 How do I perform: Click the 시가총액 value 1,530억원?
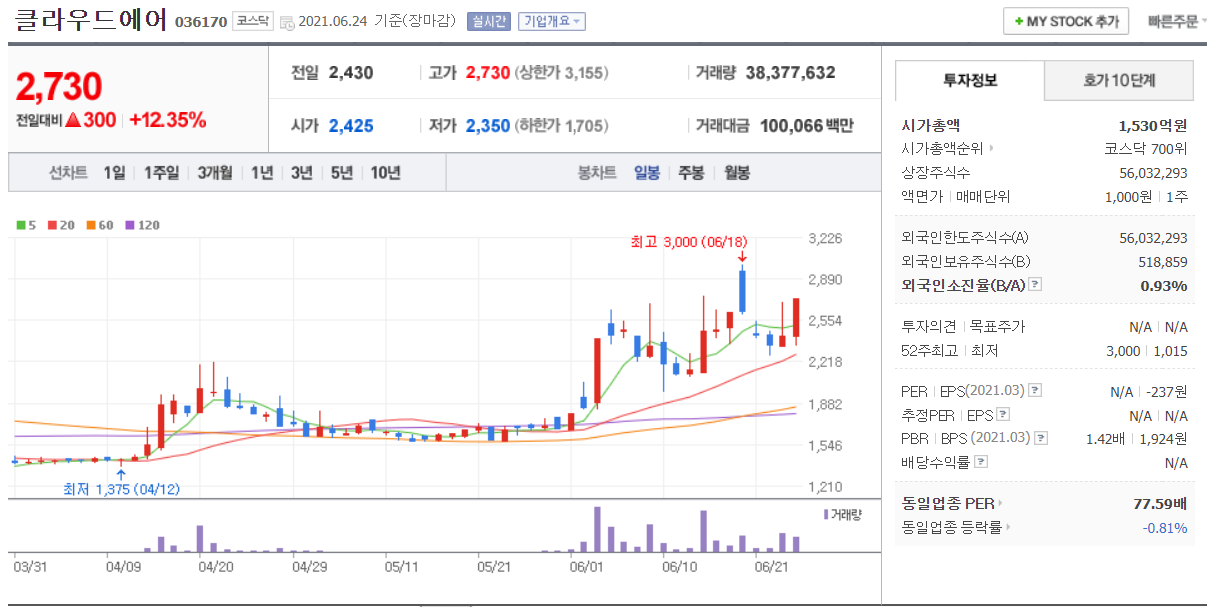click(1153, 125)
